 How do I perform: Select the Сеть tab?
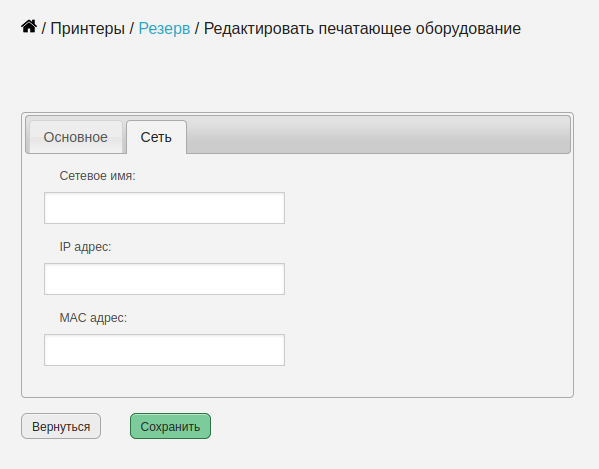(156, 137)
